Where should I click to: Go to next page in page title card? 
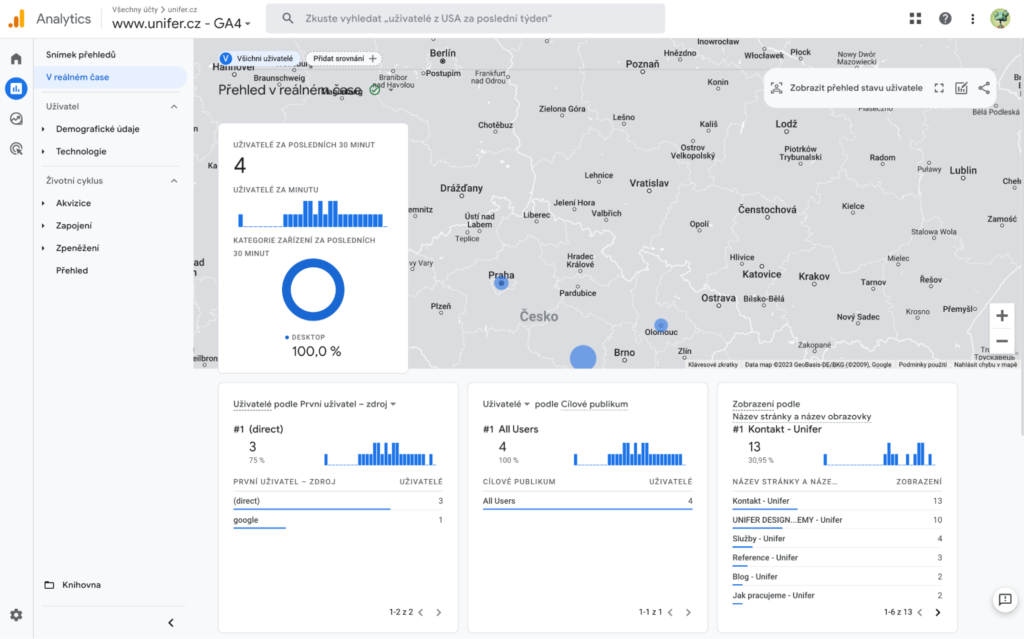938,612
